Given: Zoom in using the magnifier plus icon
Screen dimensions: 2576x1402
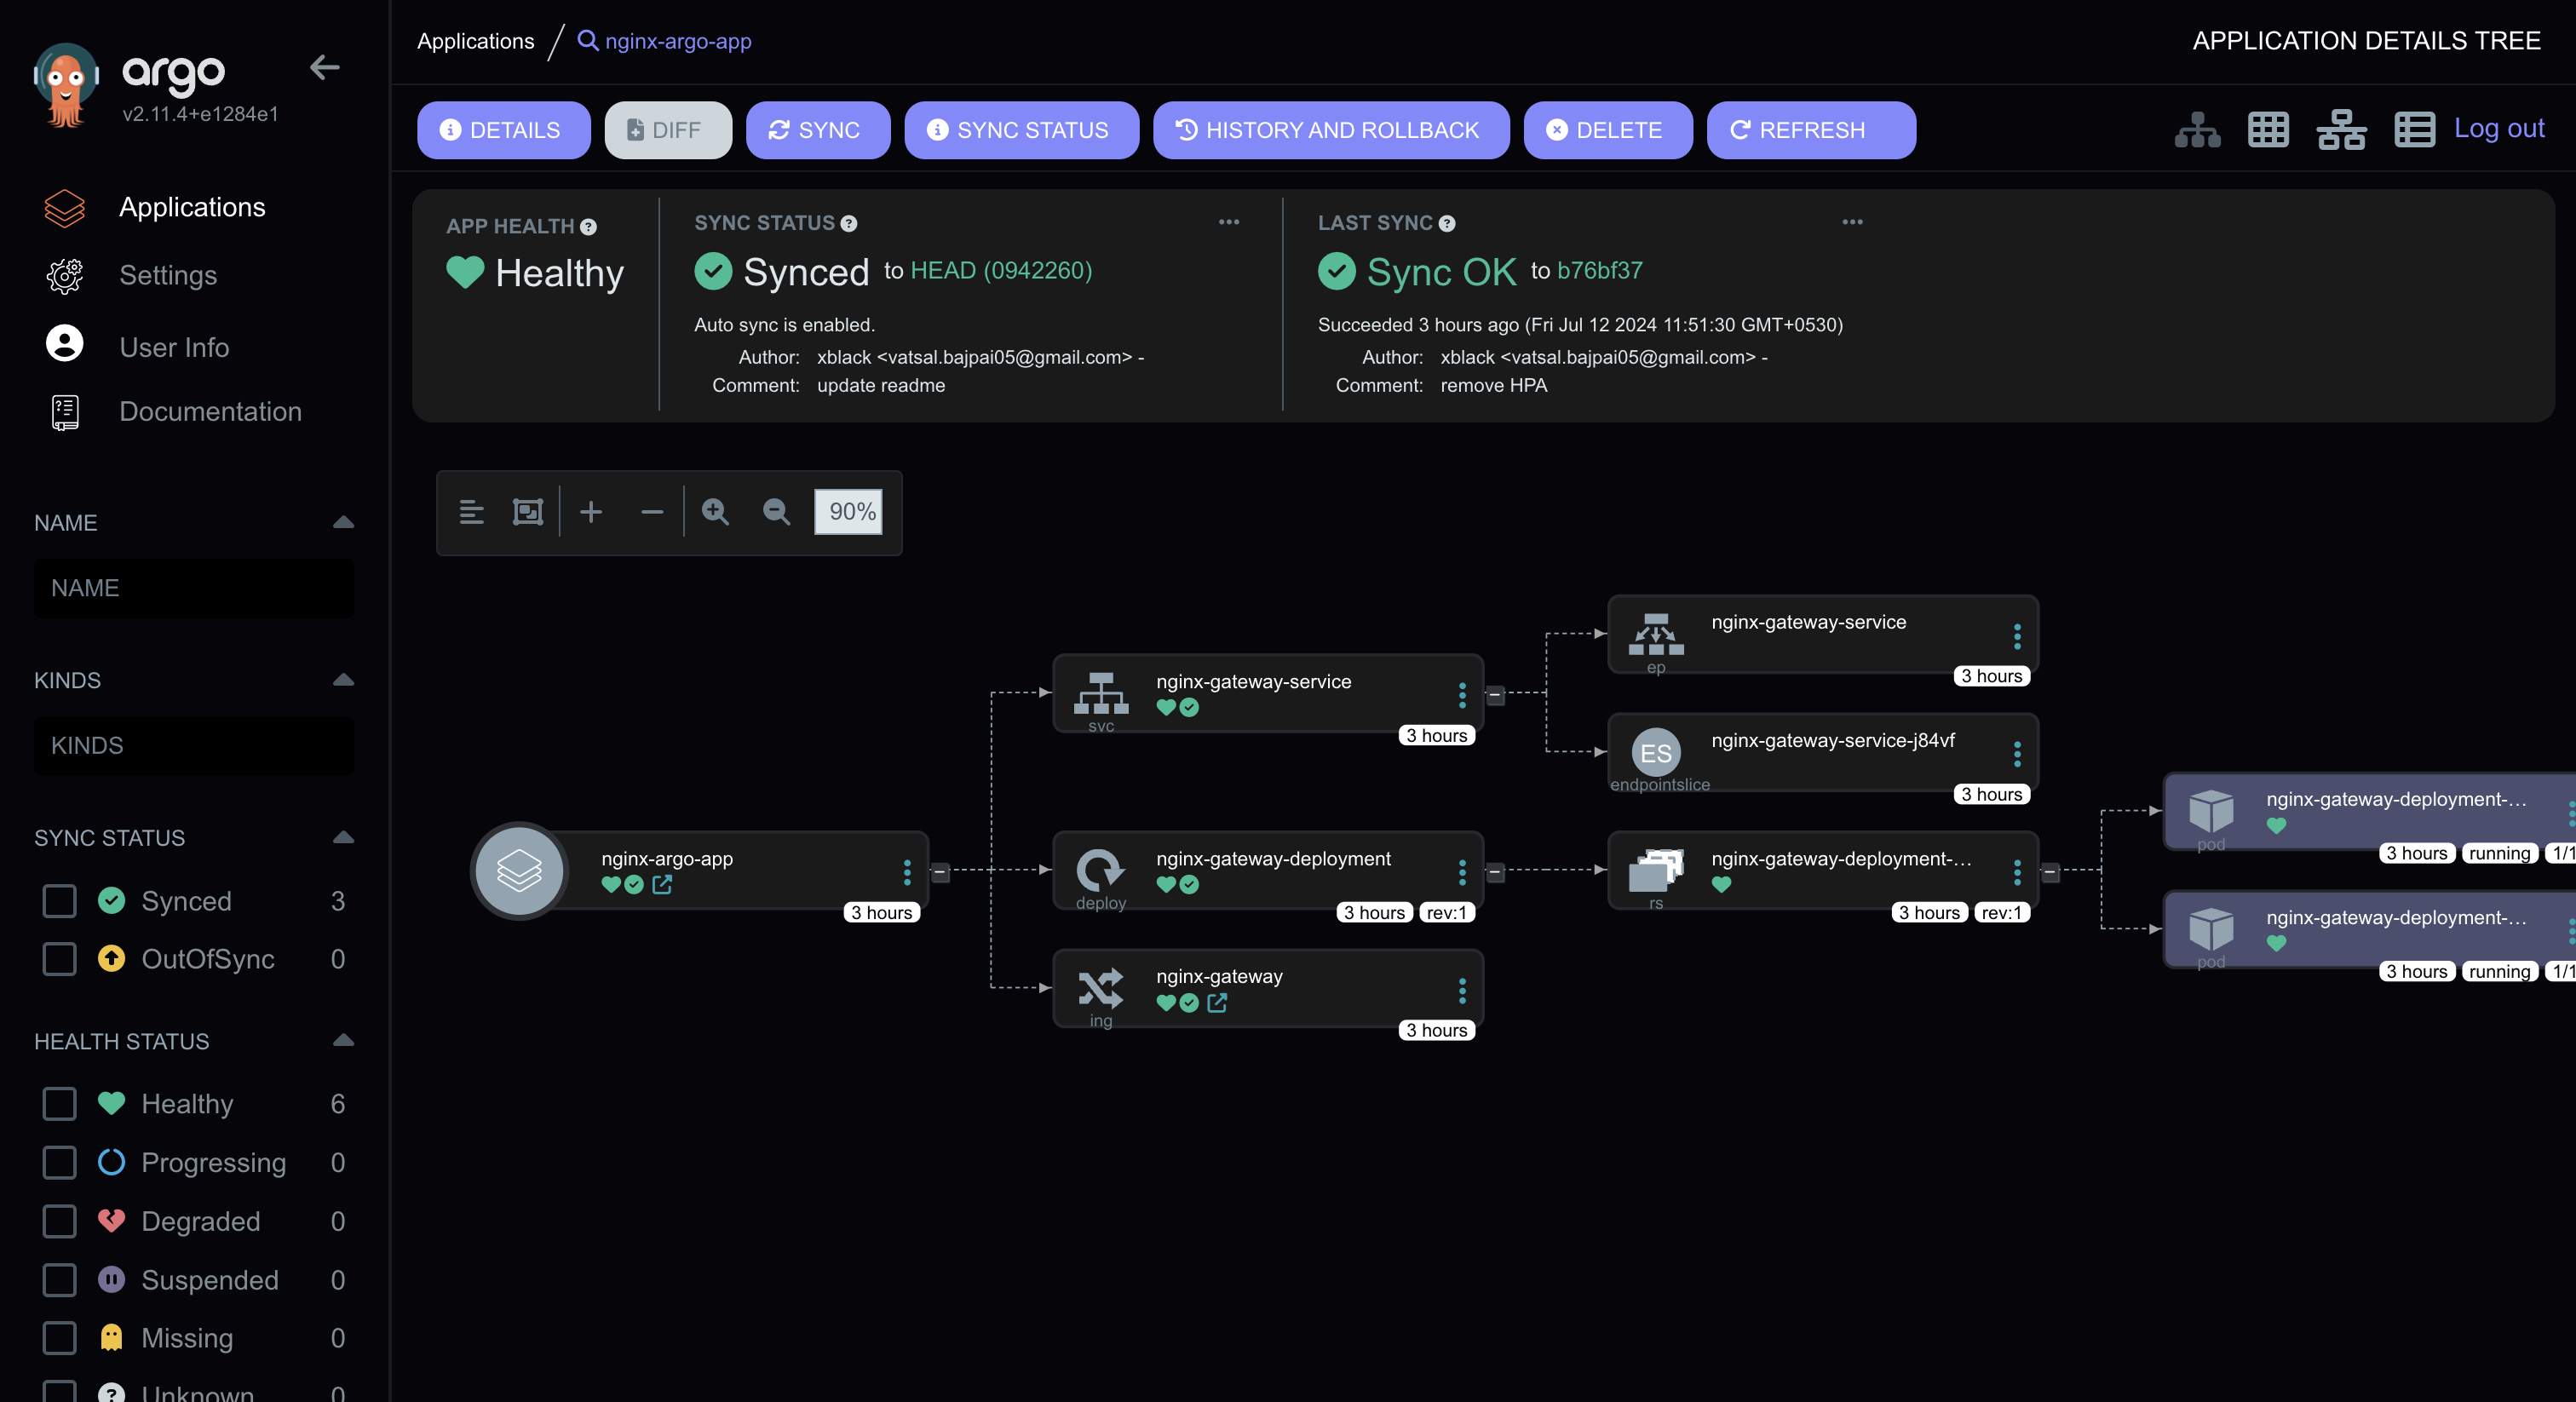Looking at the screenshot, I should click(714, 511).
